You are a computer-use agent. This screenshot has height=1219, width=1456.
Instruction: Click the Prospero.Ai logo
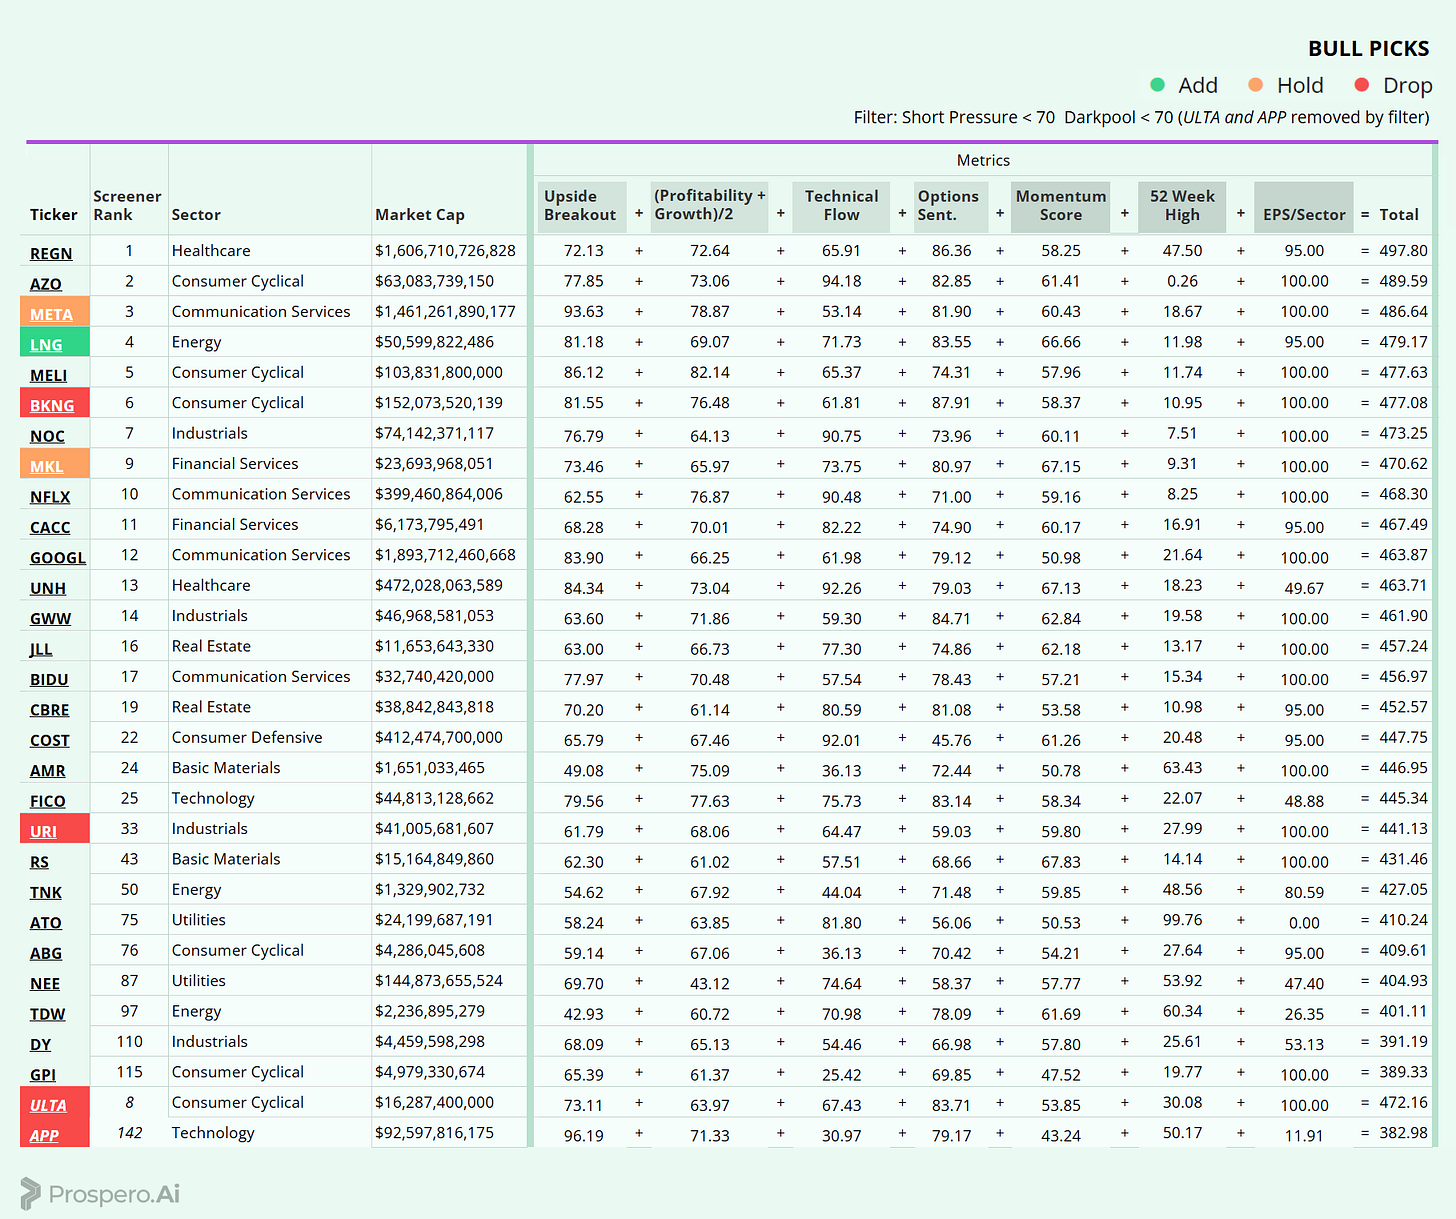[x=100, y=1193]
